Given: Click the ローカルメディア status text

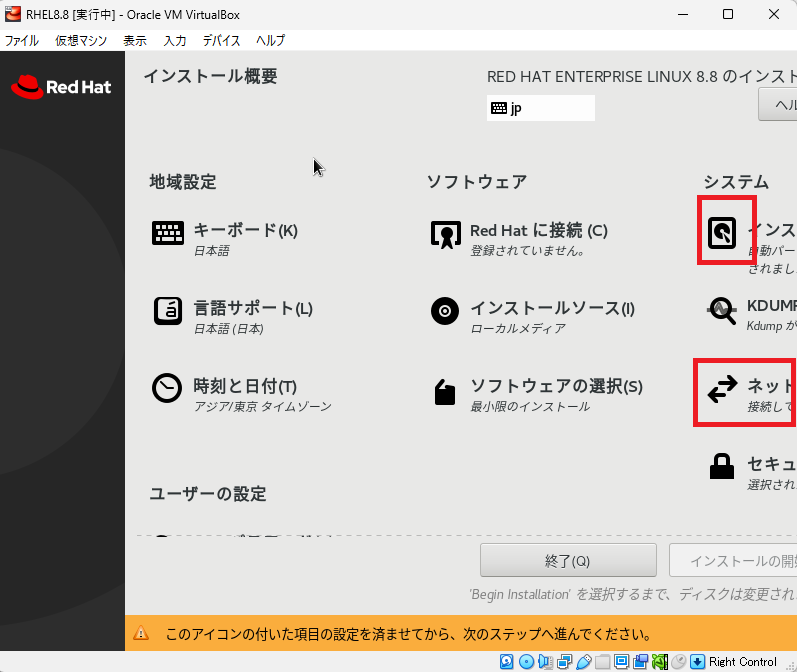Looking at the screenshot, I should 518,328.
